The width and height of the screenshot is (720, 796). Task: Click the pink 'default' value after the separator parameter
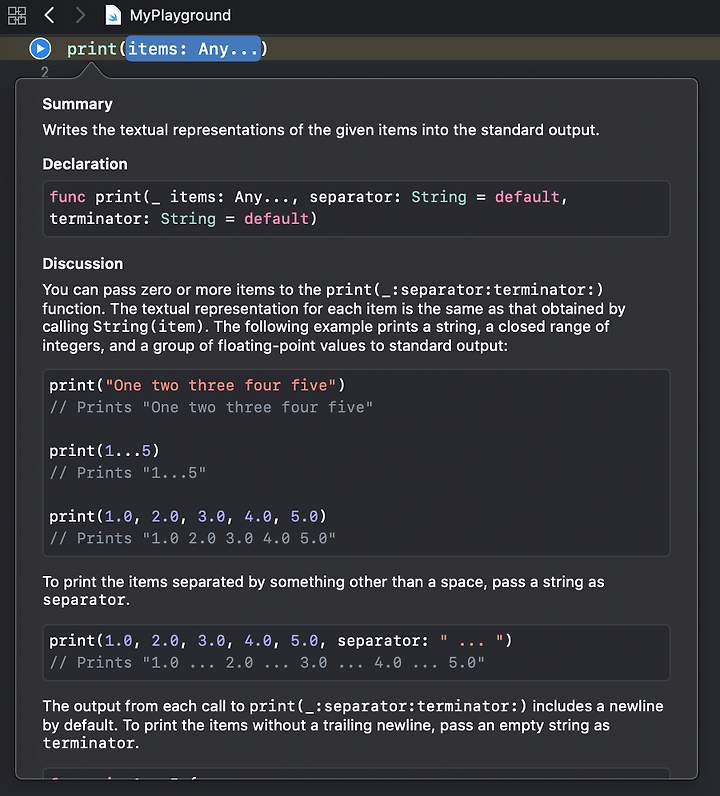[x=528, y=197]
